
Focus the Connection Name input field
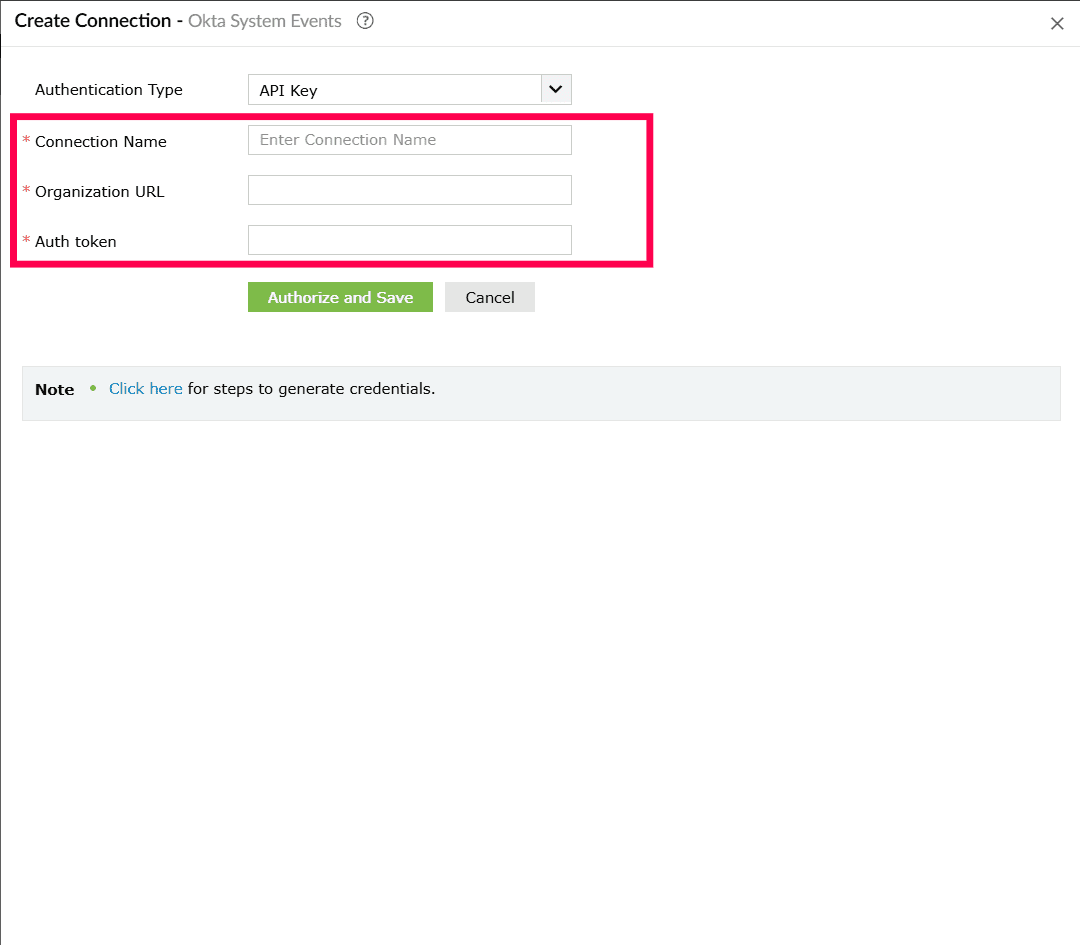click(x=410, y=140)
